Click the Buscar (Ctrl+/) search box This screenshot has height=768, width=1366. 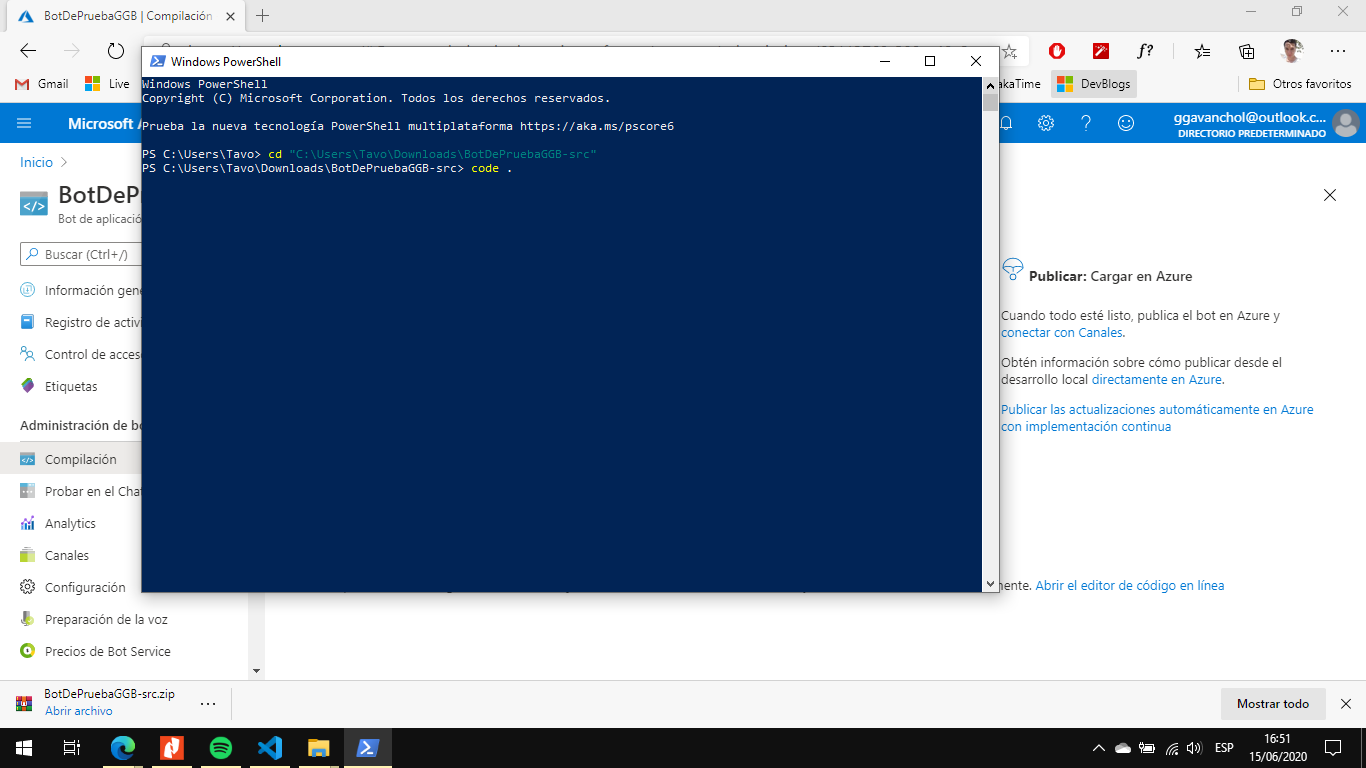[x=82, y=255]
